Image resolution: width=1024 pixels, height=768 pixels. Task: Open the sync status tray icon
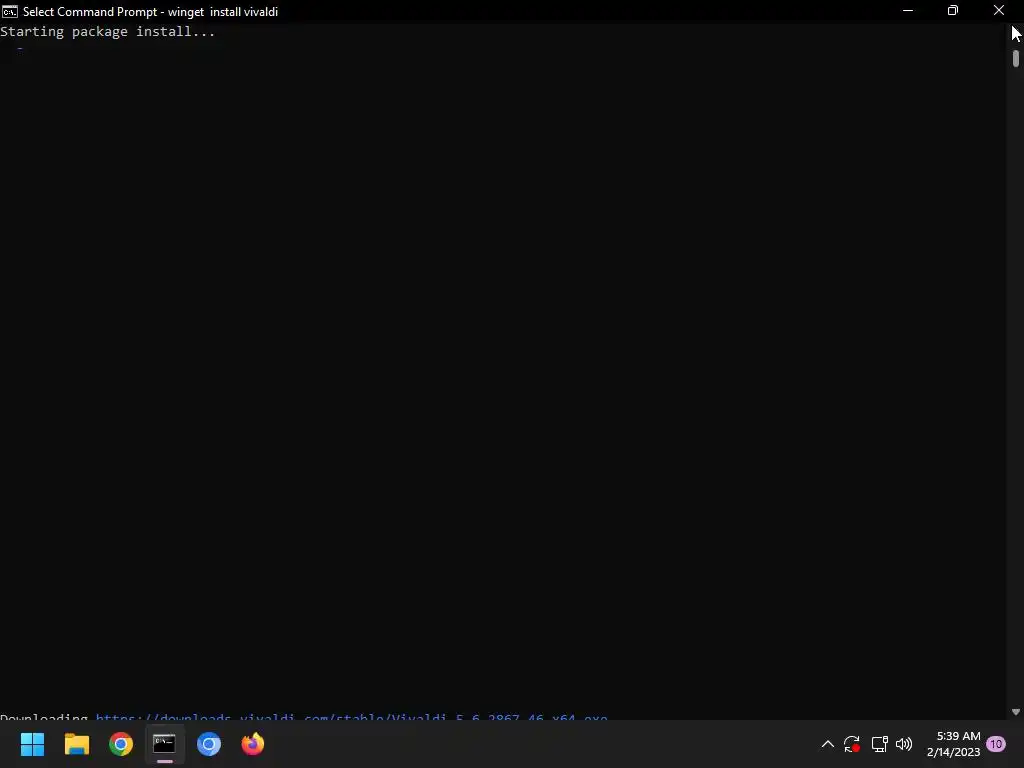[x=852, y=744]
